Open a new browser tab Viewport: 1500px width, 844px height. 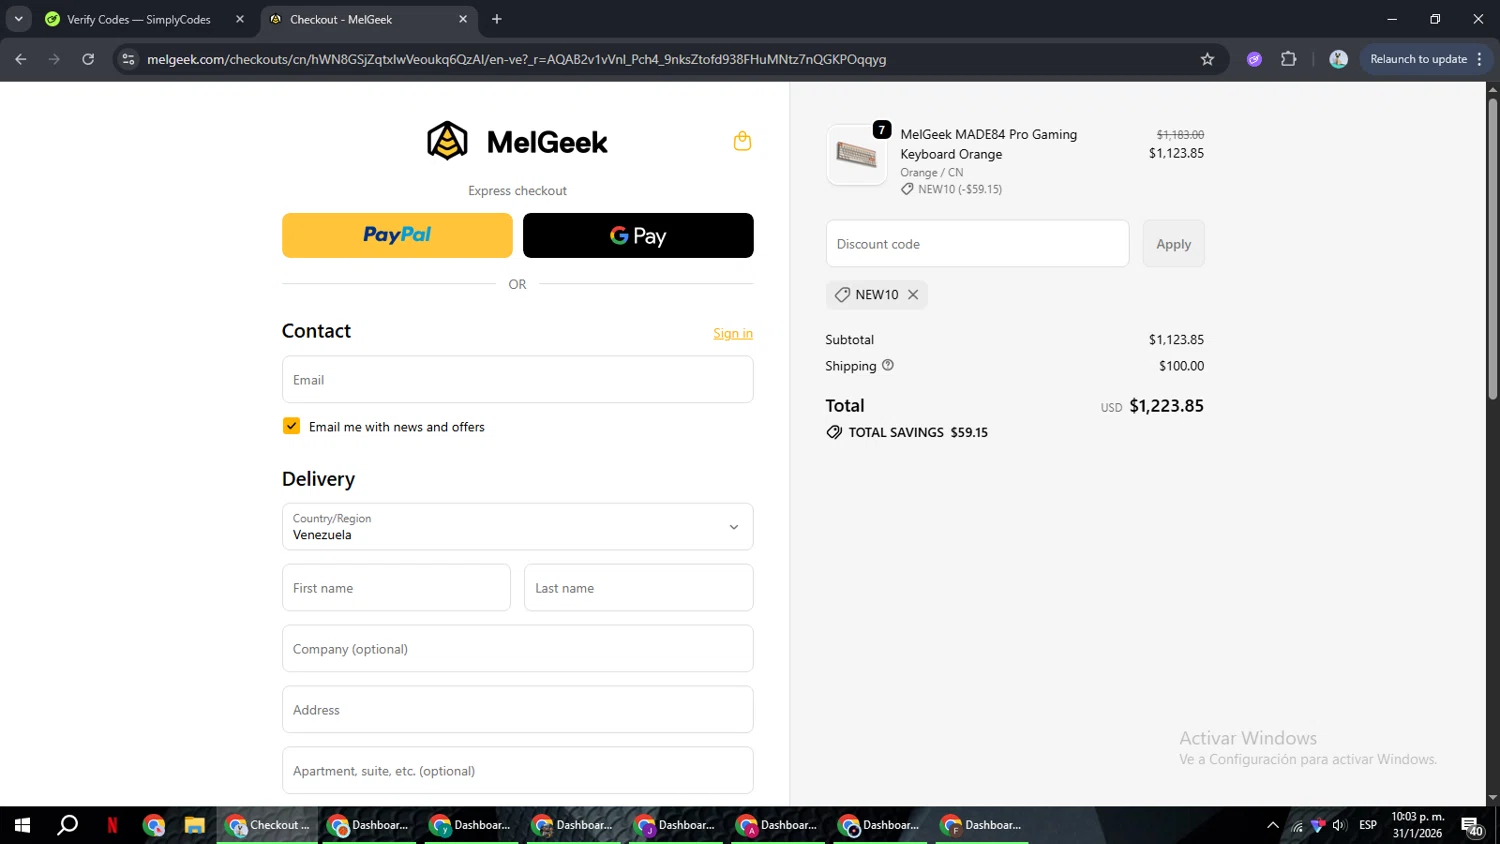coord(497,19)
